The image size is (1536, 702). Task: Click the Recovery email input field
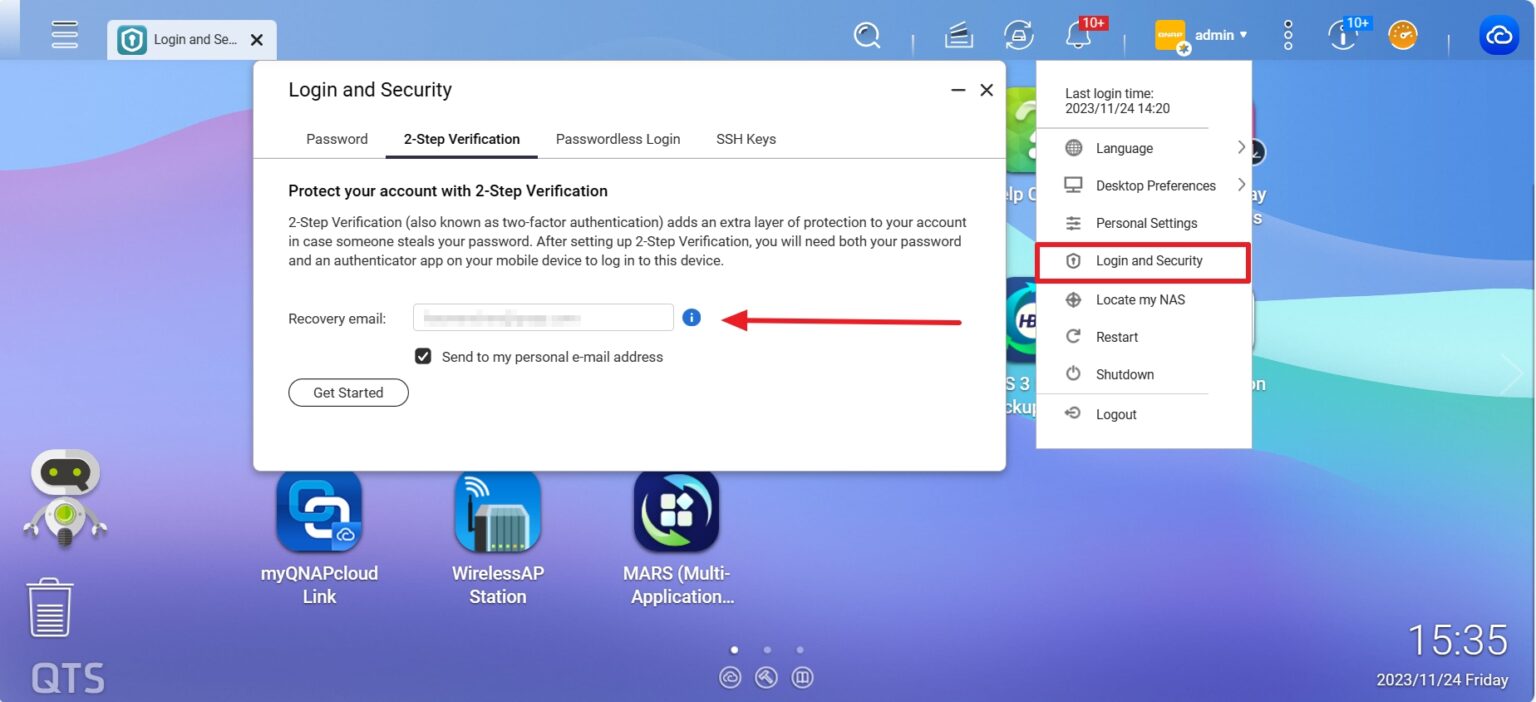point(543,318)
